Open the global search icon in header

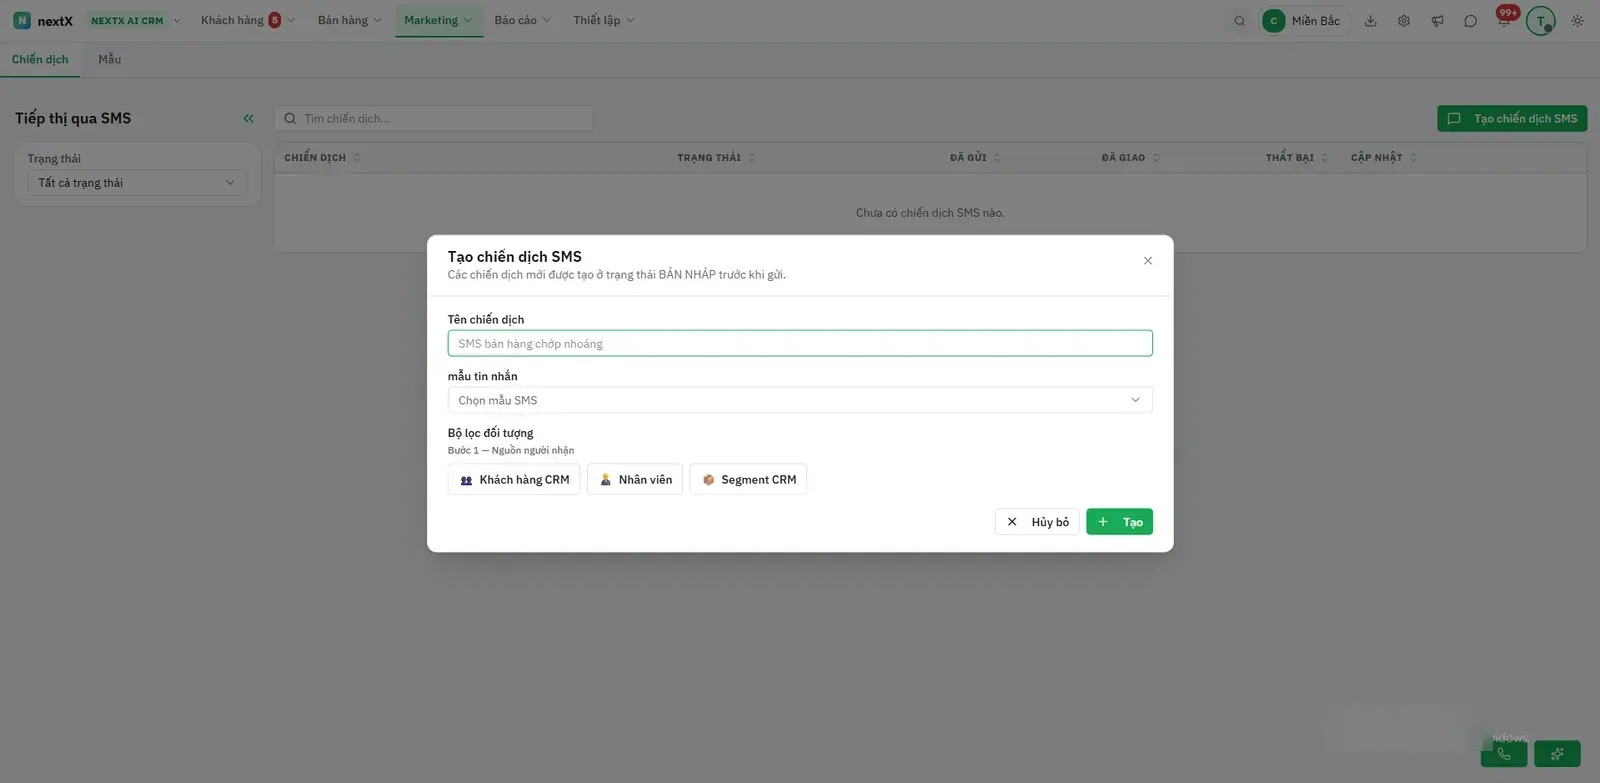point(1239,21)
